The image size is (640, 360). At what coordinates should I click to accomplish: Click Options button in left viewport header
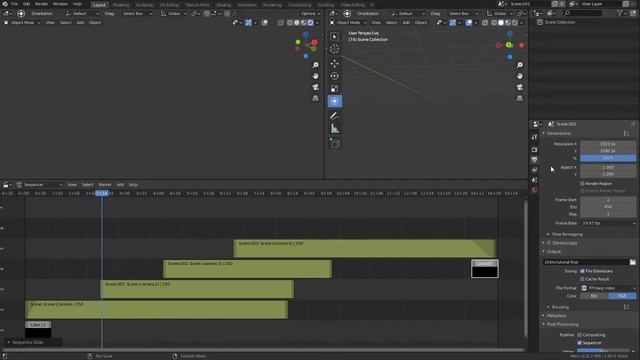coord(310,13)
